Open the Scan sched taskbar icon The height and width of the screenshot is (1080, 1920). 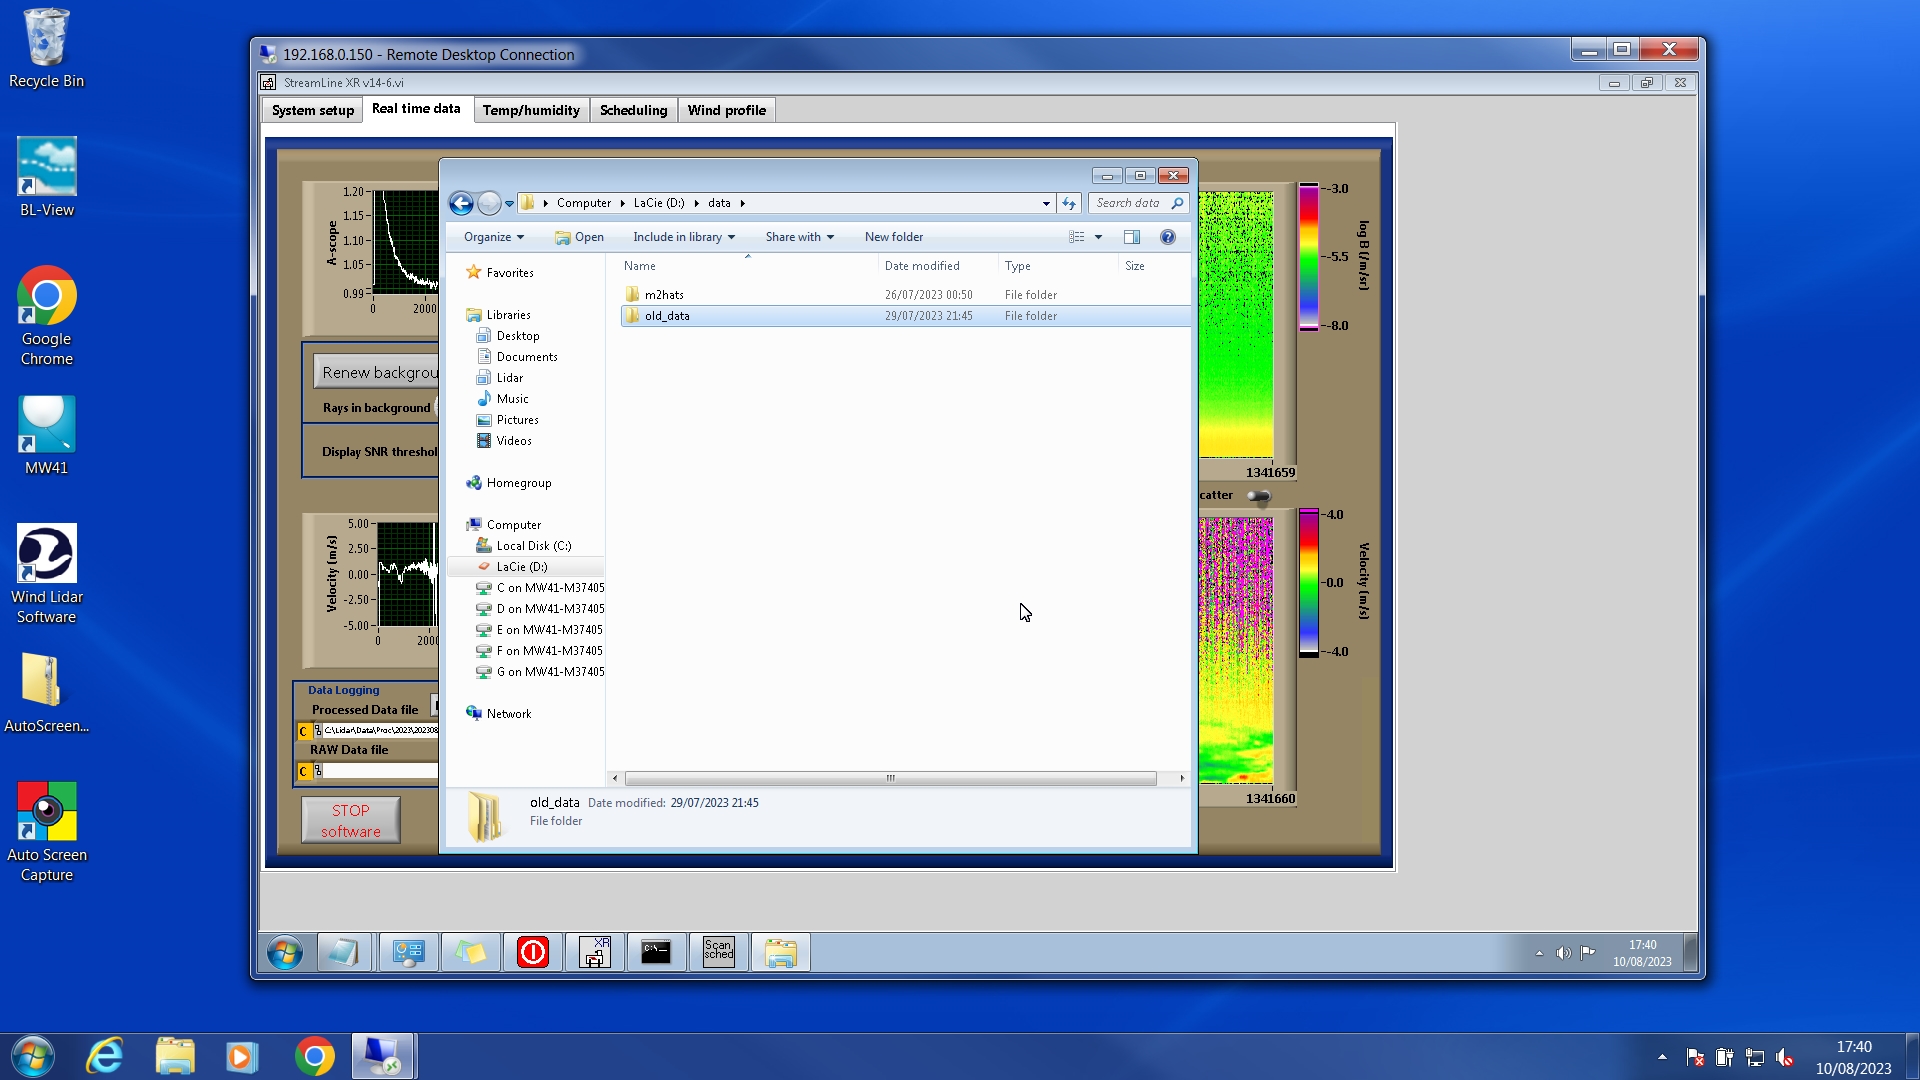(718, 952)
